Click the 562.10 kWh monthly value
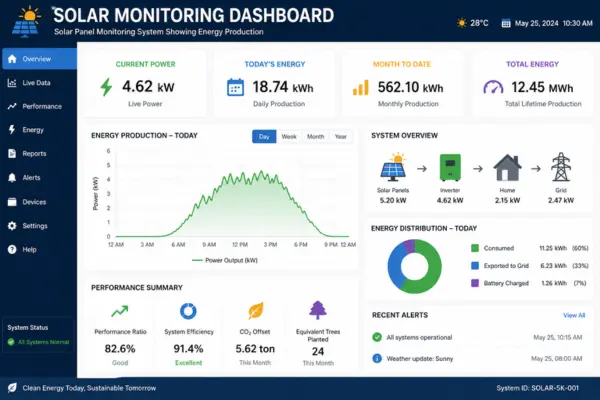 coord(411,88)
